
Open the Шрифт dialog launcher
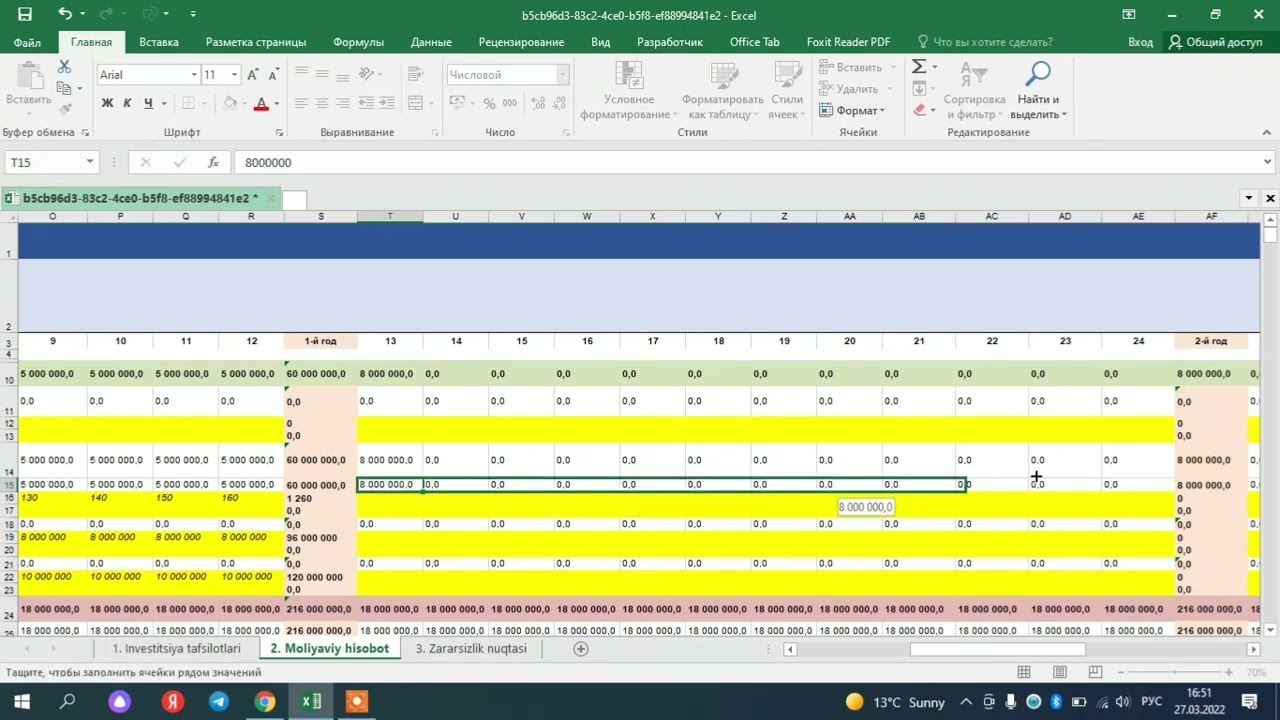tap(279, 132)
